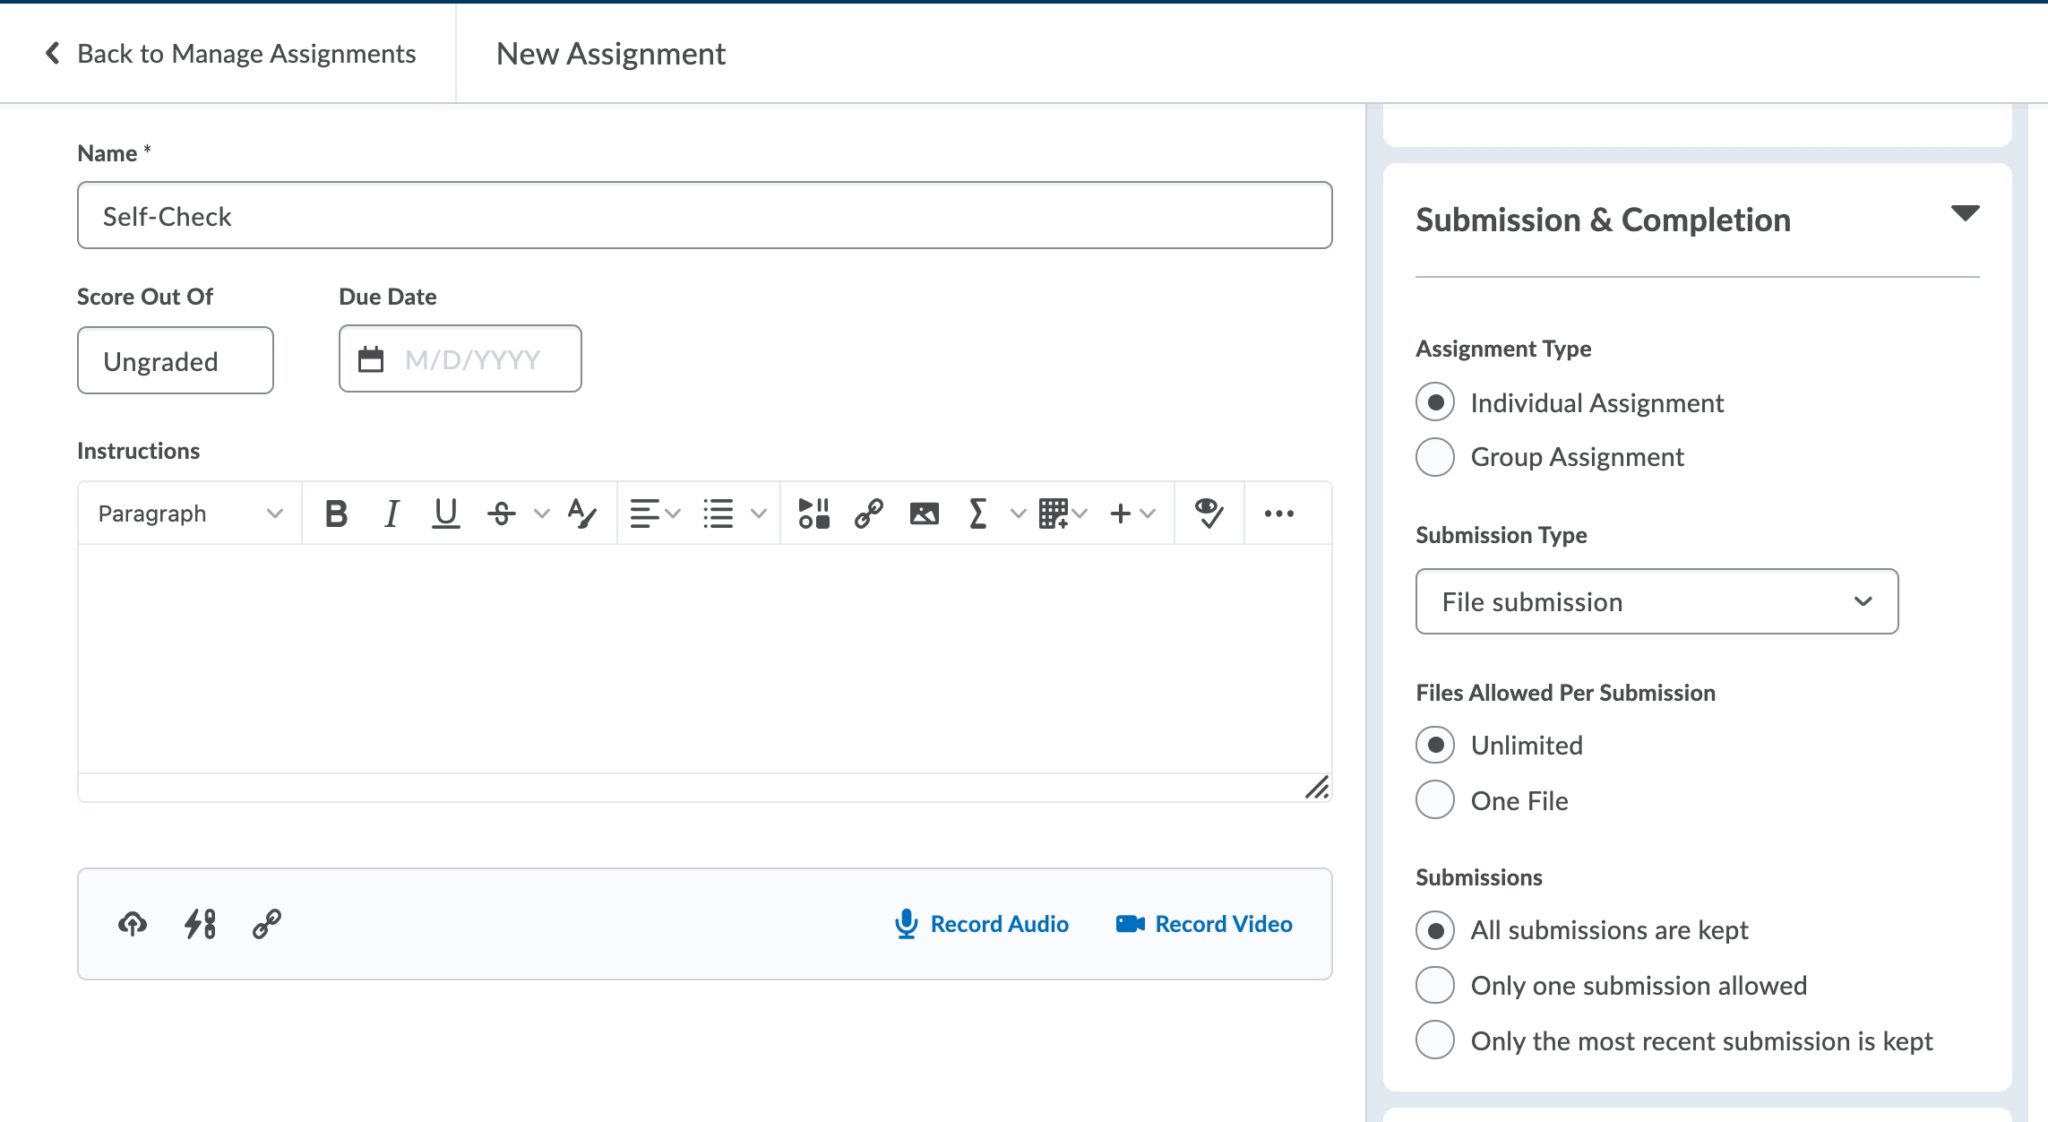Click the underline icon in the toolbar

tap(446, 513)
